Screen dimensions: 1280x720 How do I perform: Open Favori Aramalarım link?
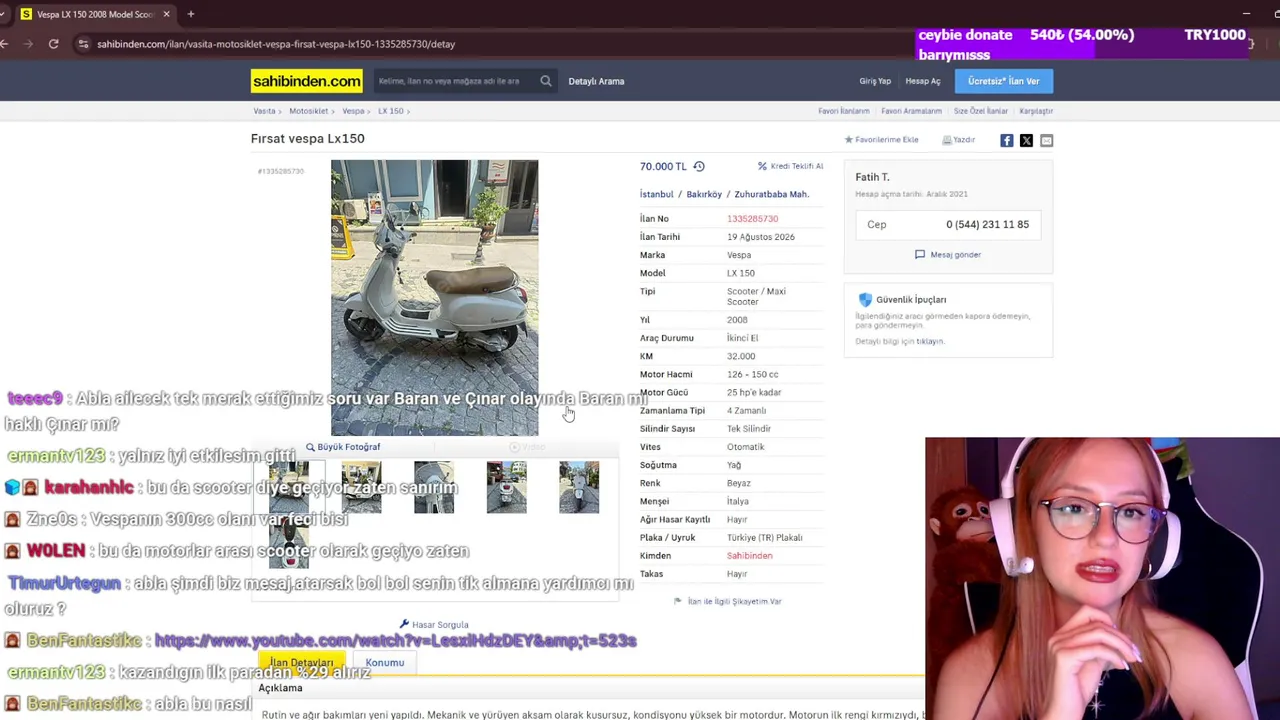pos(912,111)
